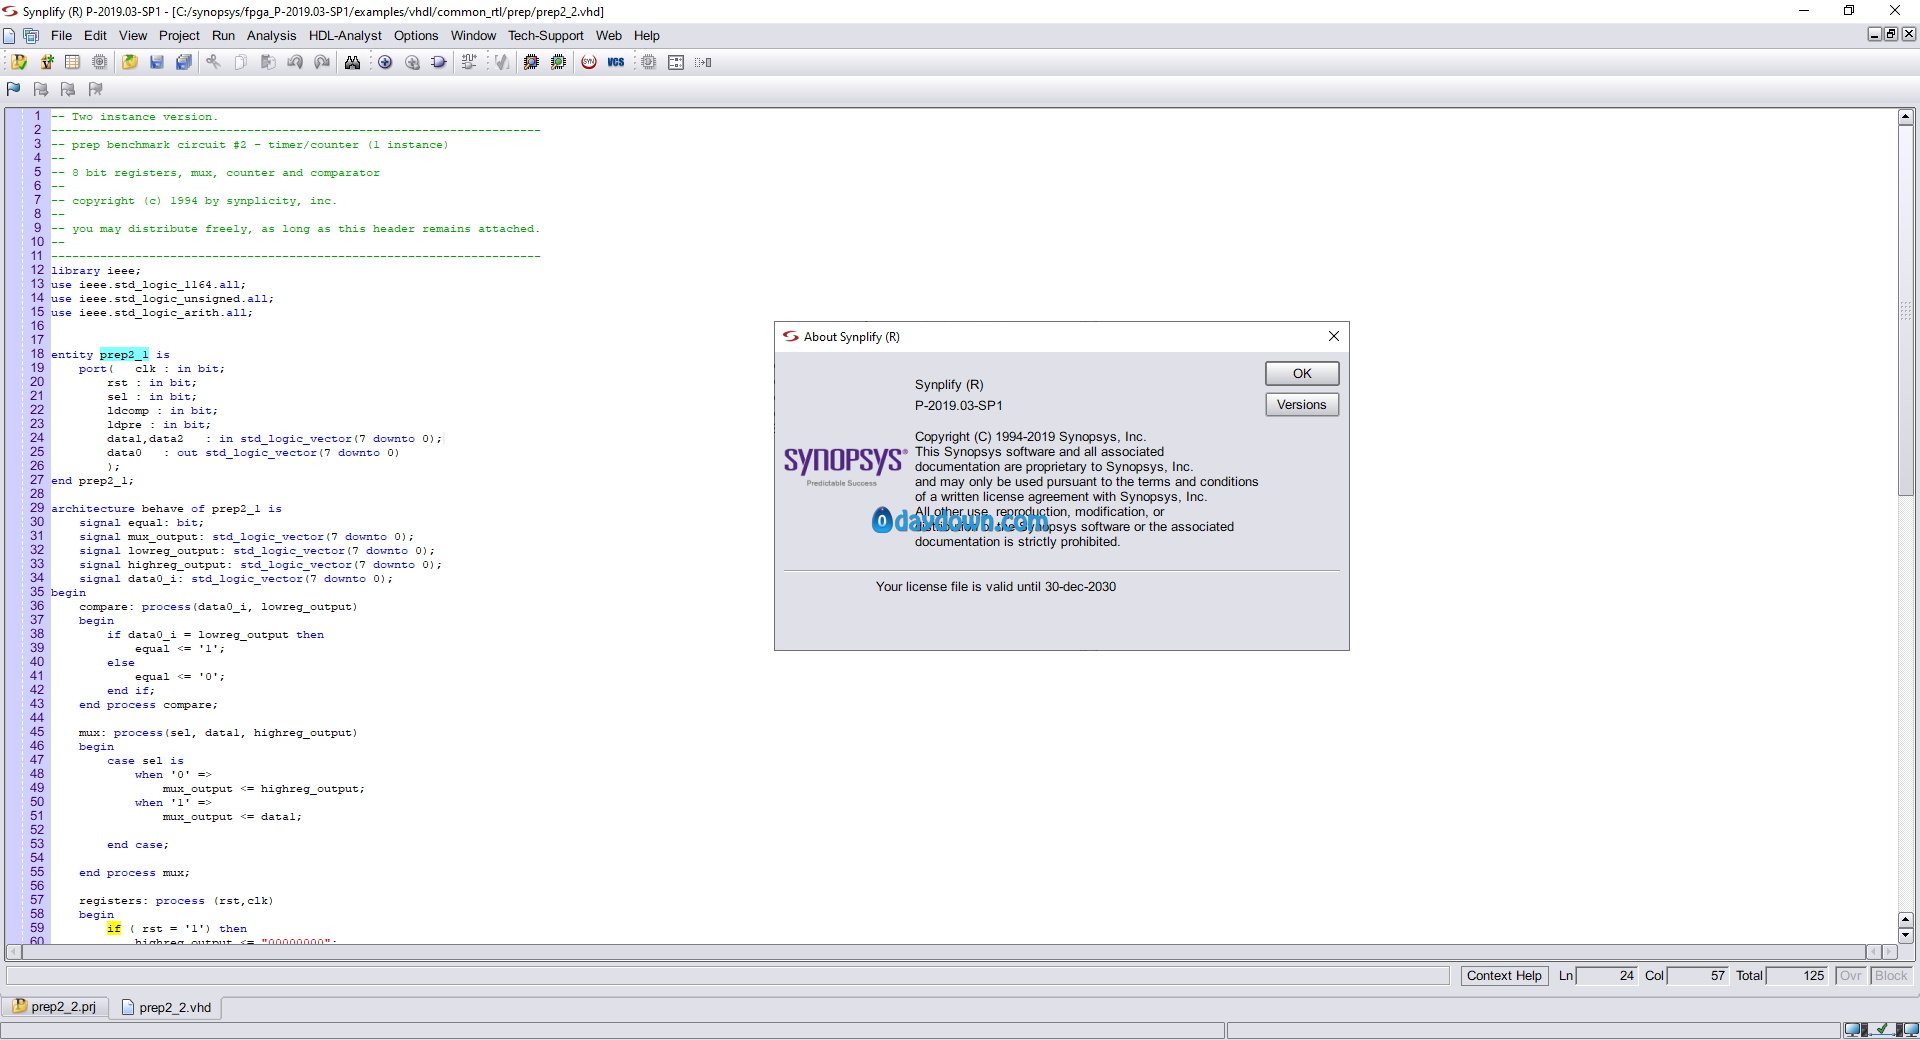
Task: Open the Analysis menu
Action: pos(271,35)
